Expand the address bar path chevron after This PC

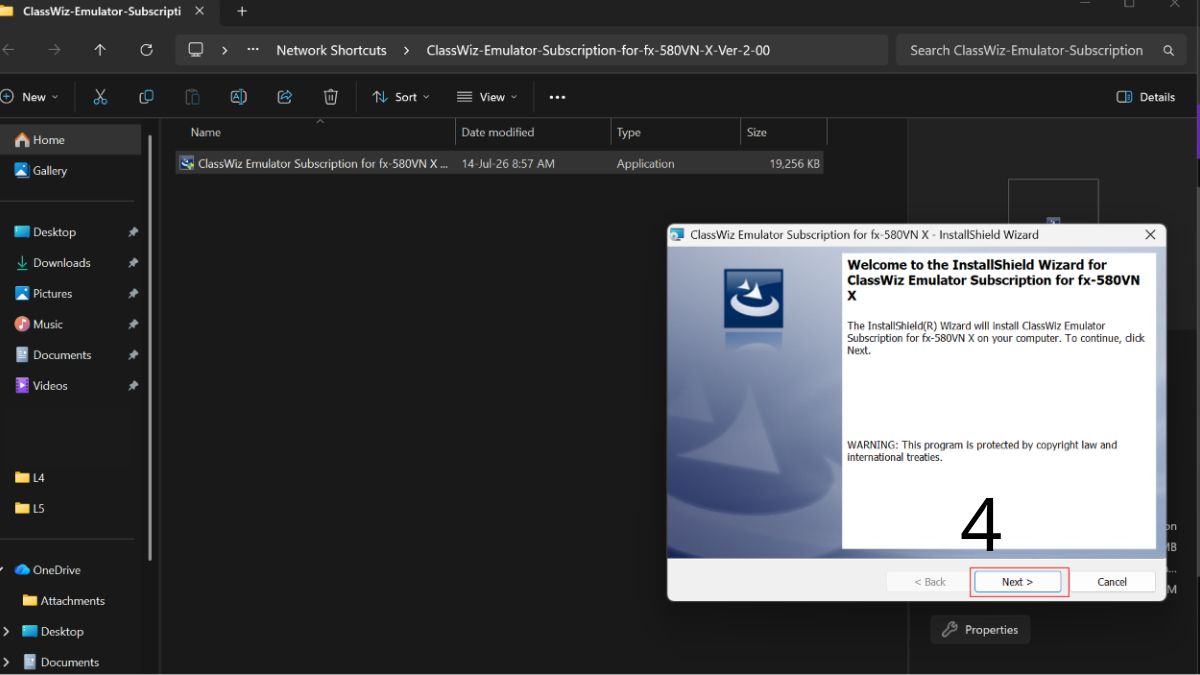(225, 50)
